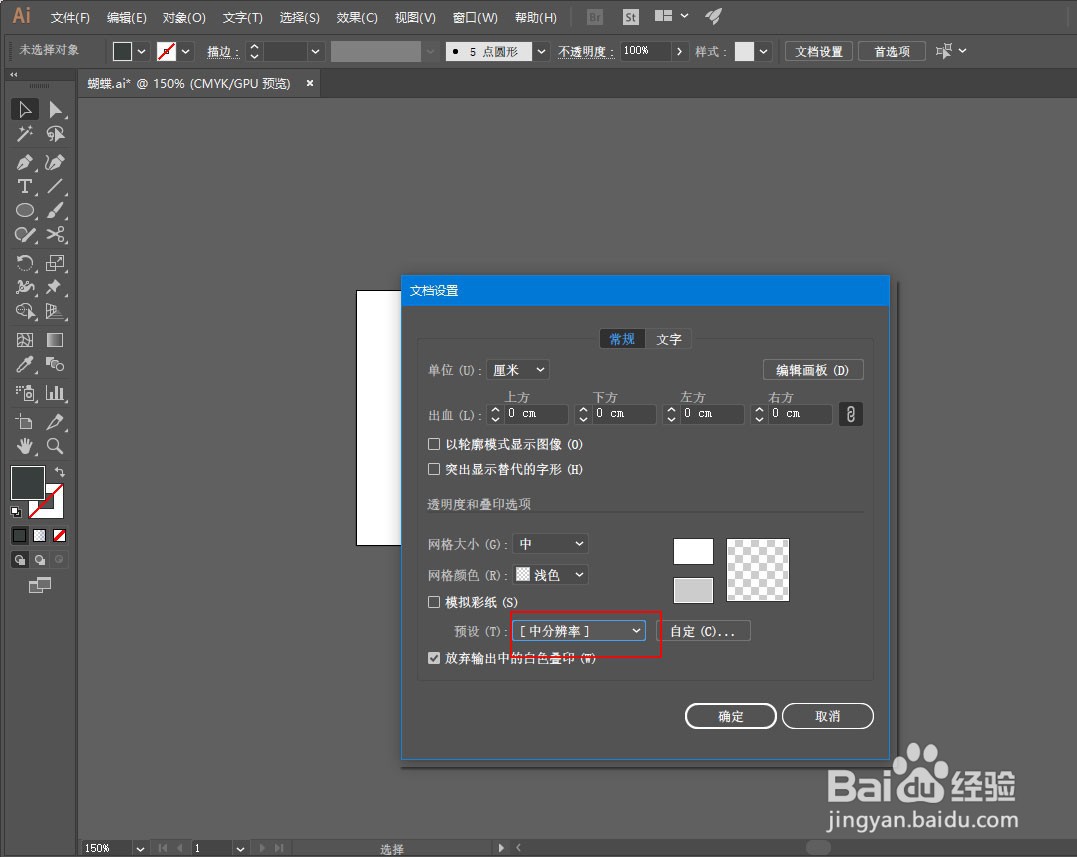Open the 样式 style dropdown

tap(763, 52)
